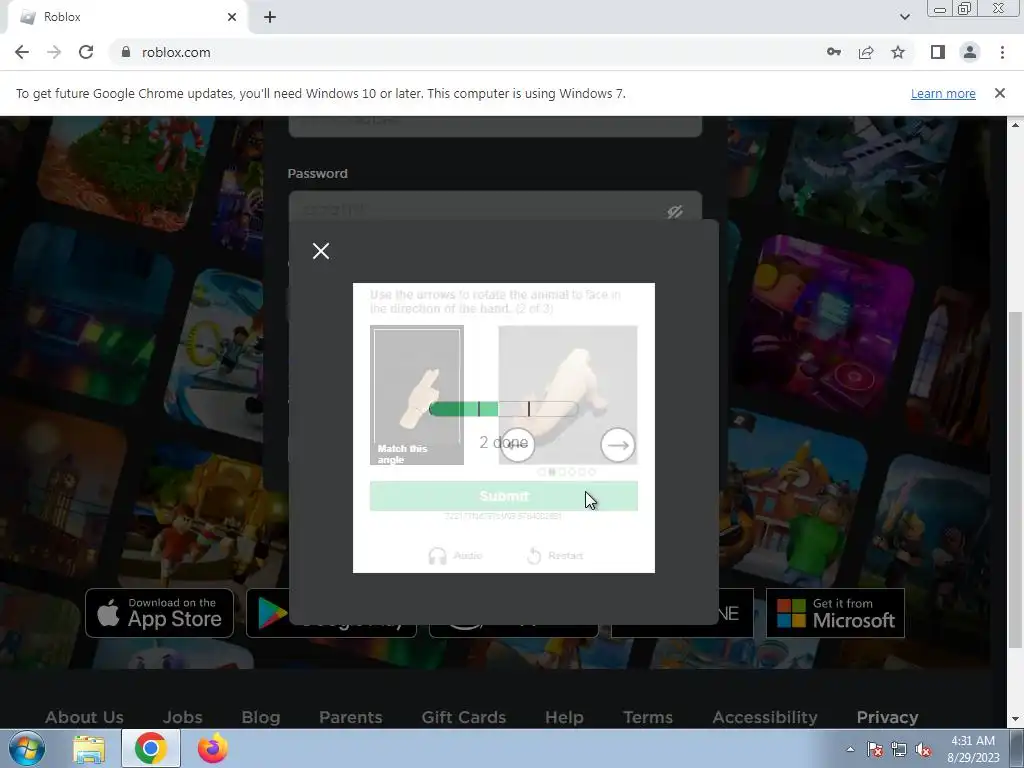Click the Chrome taskbar icon
This screenshot has width=1024, height=768.
tap(151, 748)
